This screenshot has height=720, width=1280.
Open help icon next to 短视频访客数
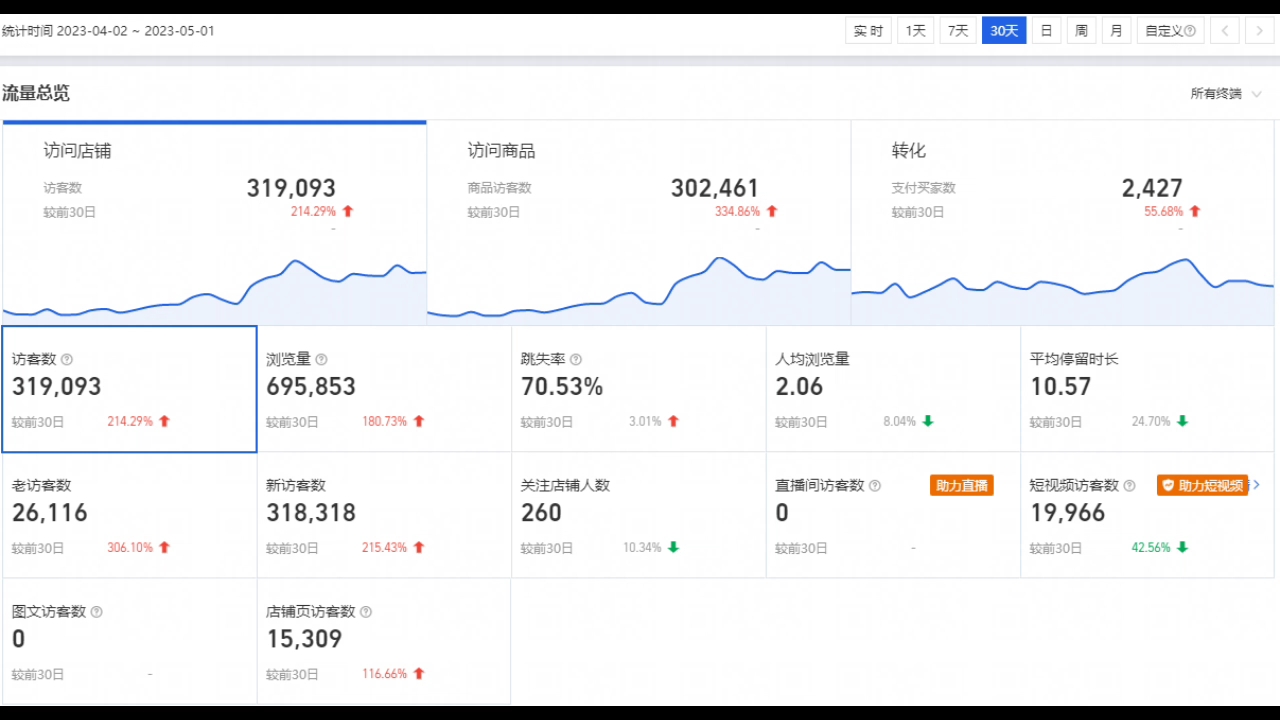[x=1129, y=485]
